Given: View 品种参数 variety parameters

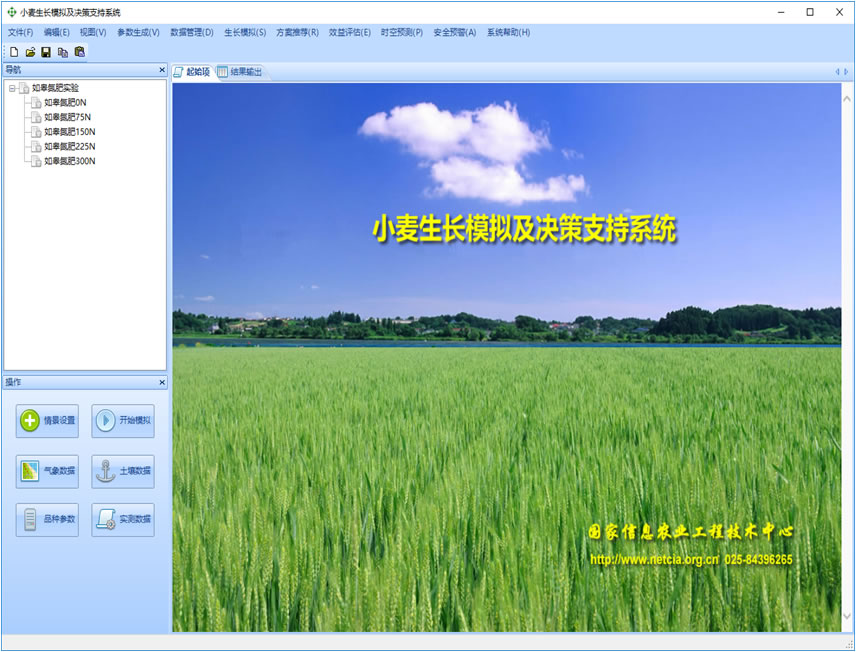Looking at the screenshot, I should pos(46,521).
